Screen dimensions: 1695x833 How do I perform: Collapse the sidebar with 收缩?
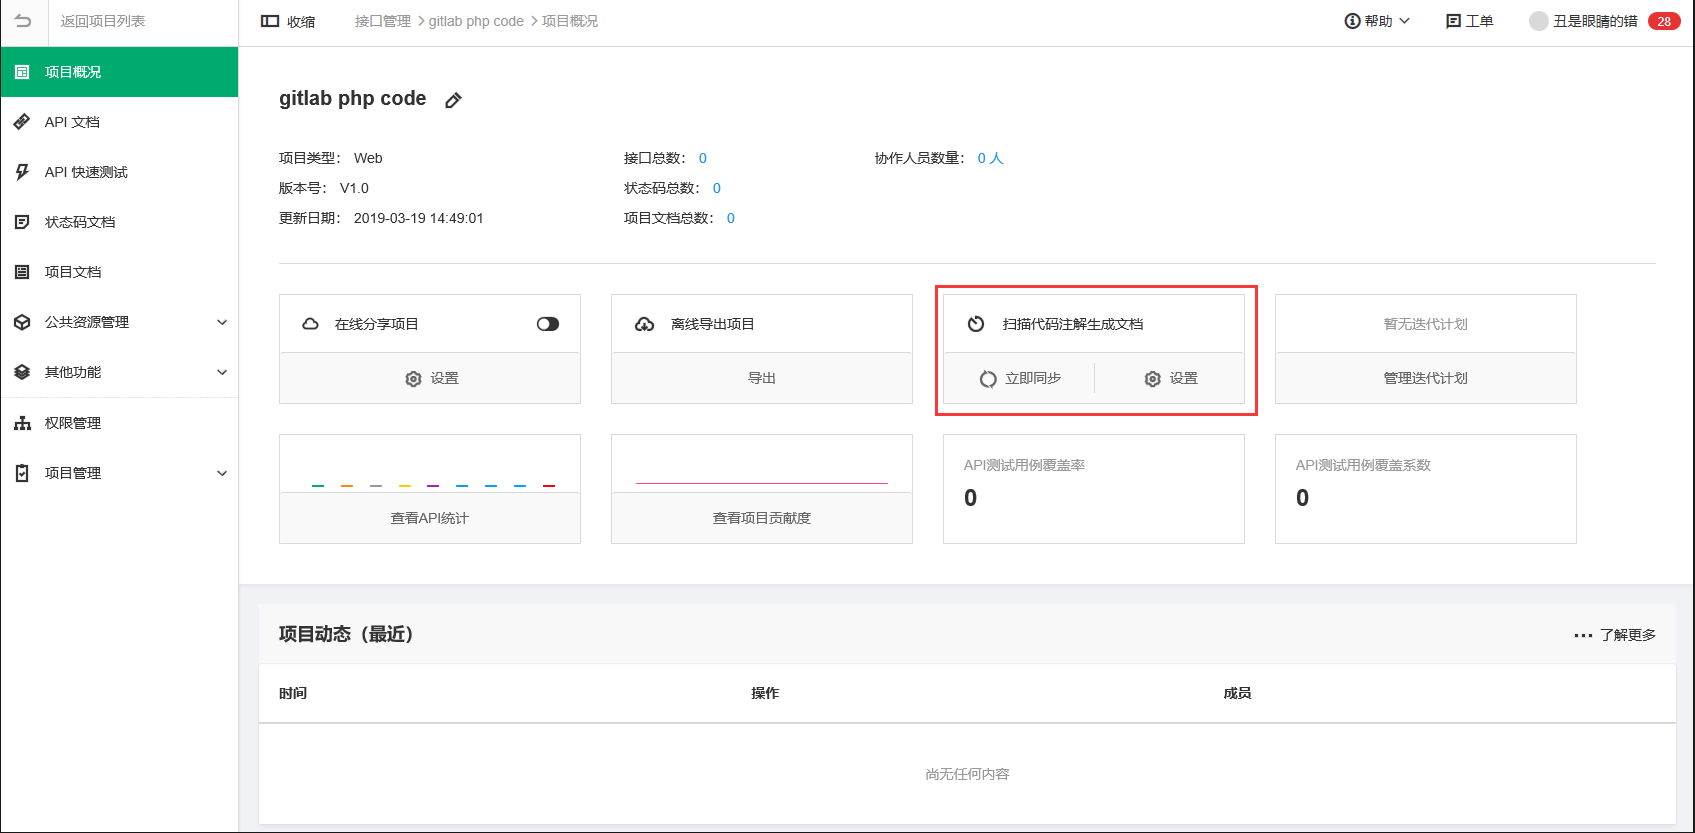(288, 21)
